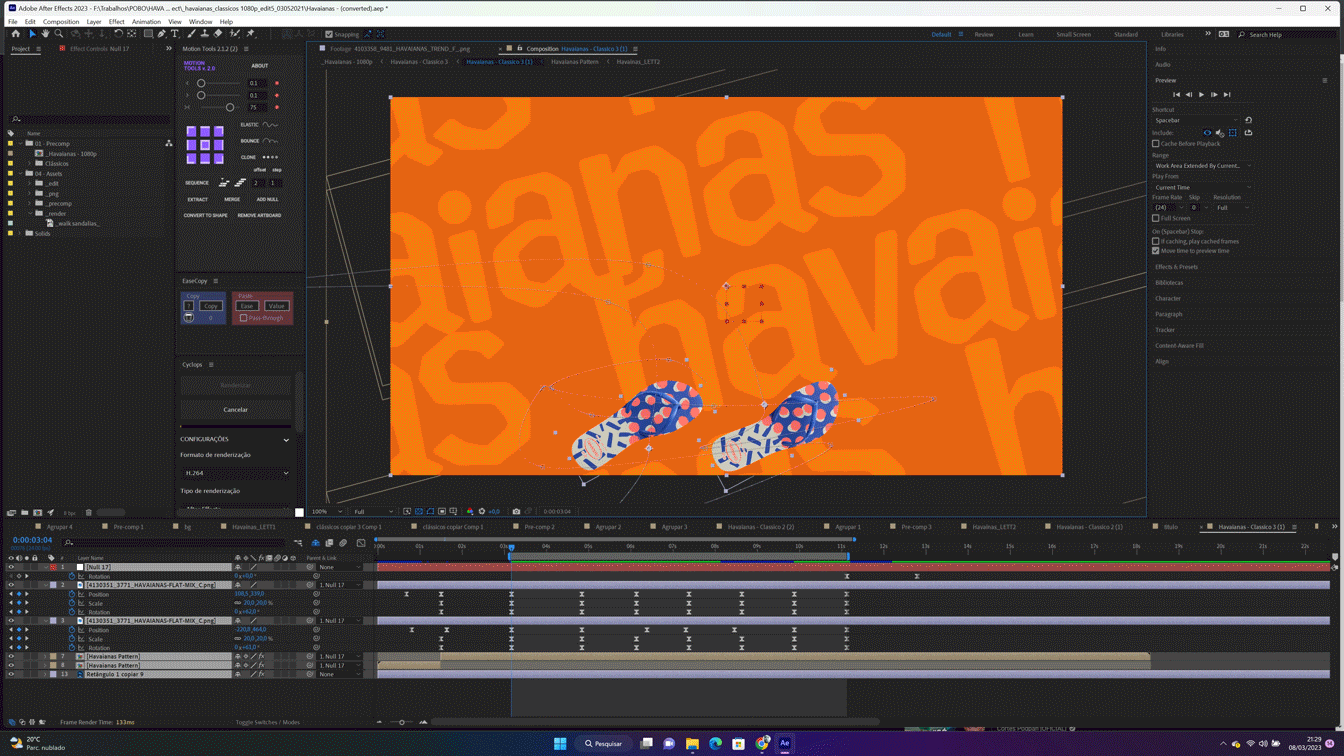Click the Preview first frame button
Image resolution: width=1344 pixels, height=756 pixels.
(1176, 95)
